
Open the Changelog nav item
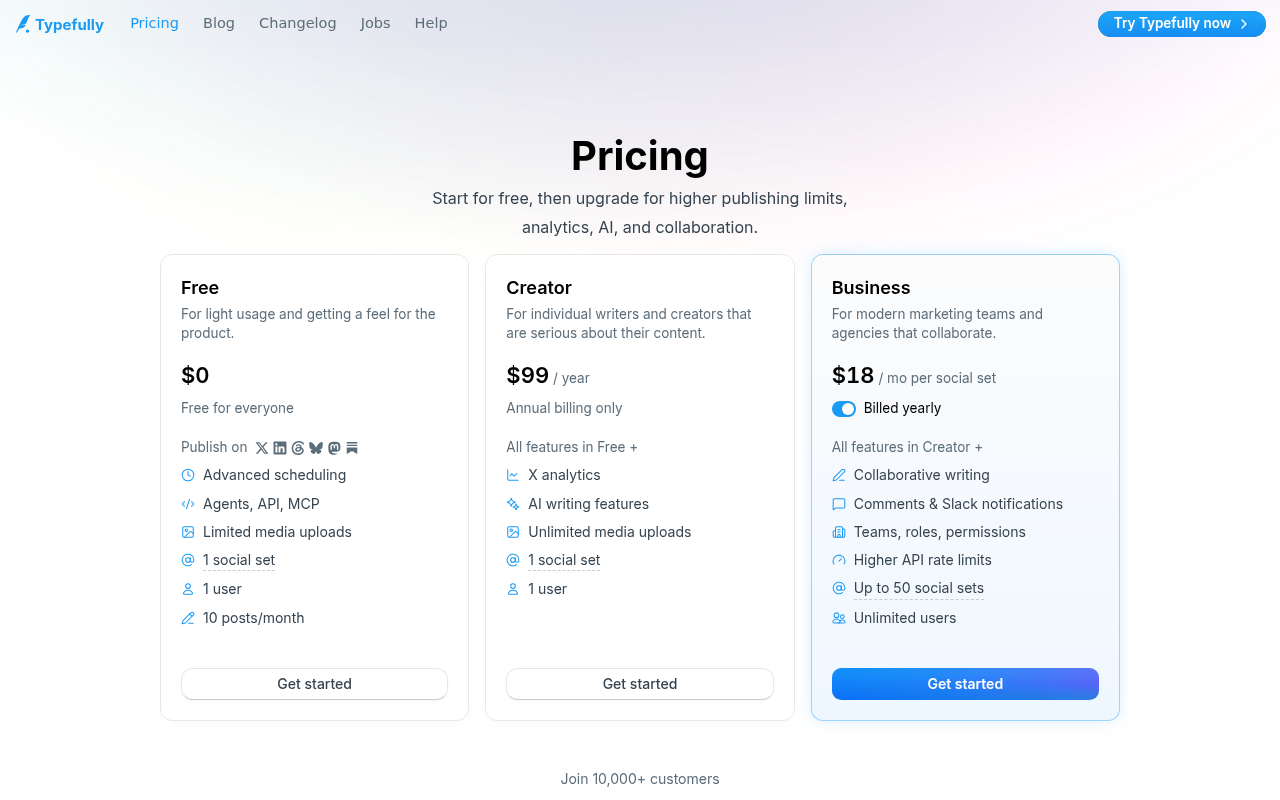coord(298,23)
